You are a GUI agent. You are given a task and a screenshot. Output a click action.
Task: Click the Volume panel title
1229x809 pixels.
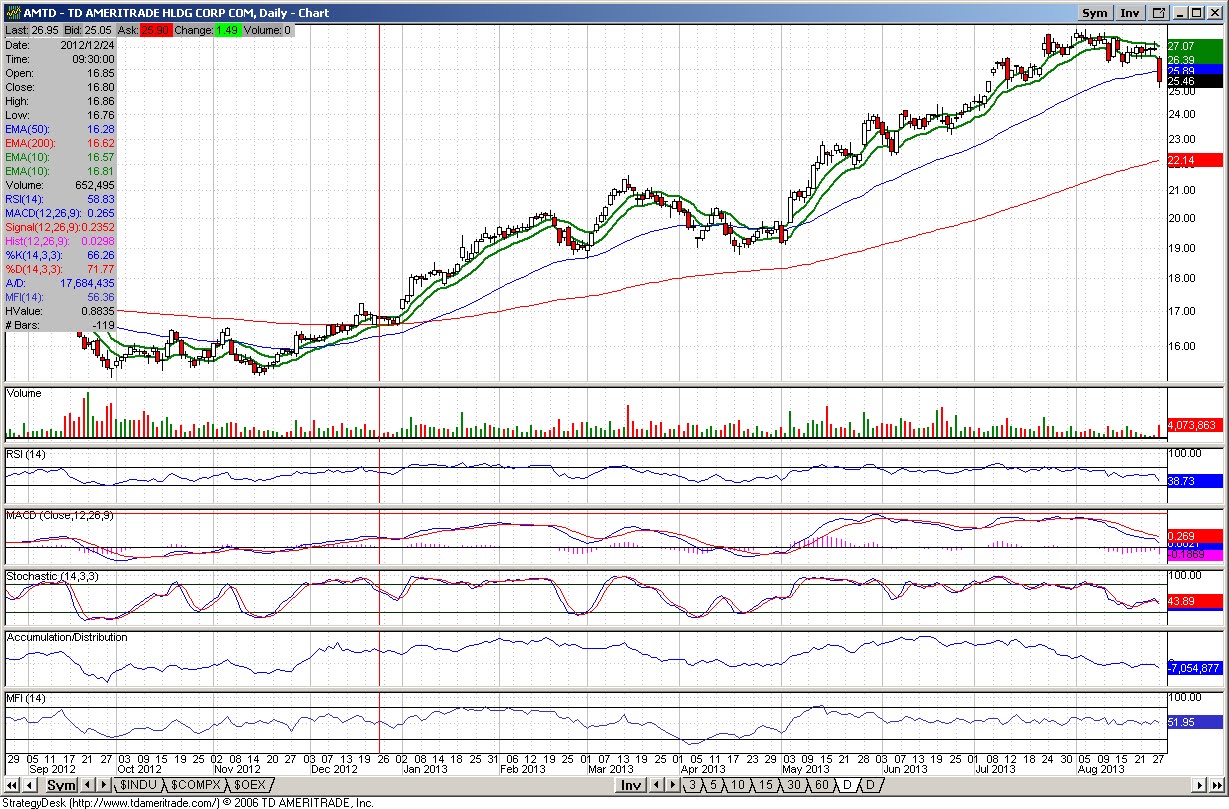[24, 394]
